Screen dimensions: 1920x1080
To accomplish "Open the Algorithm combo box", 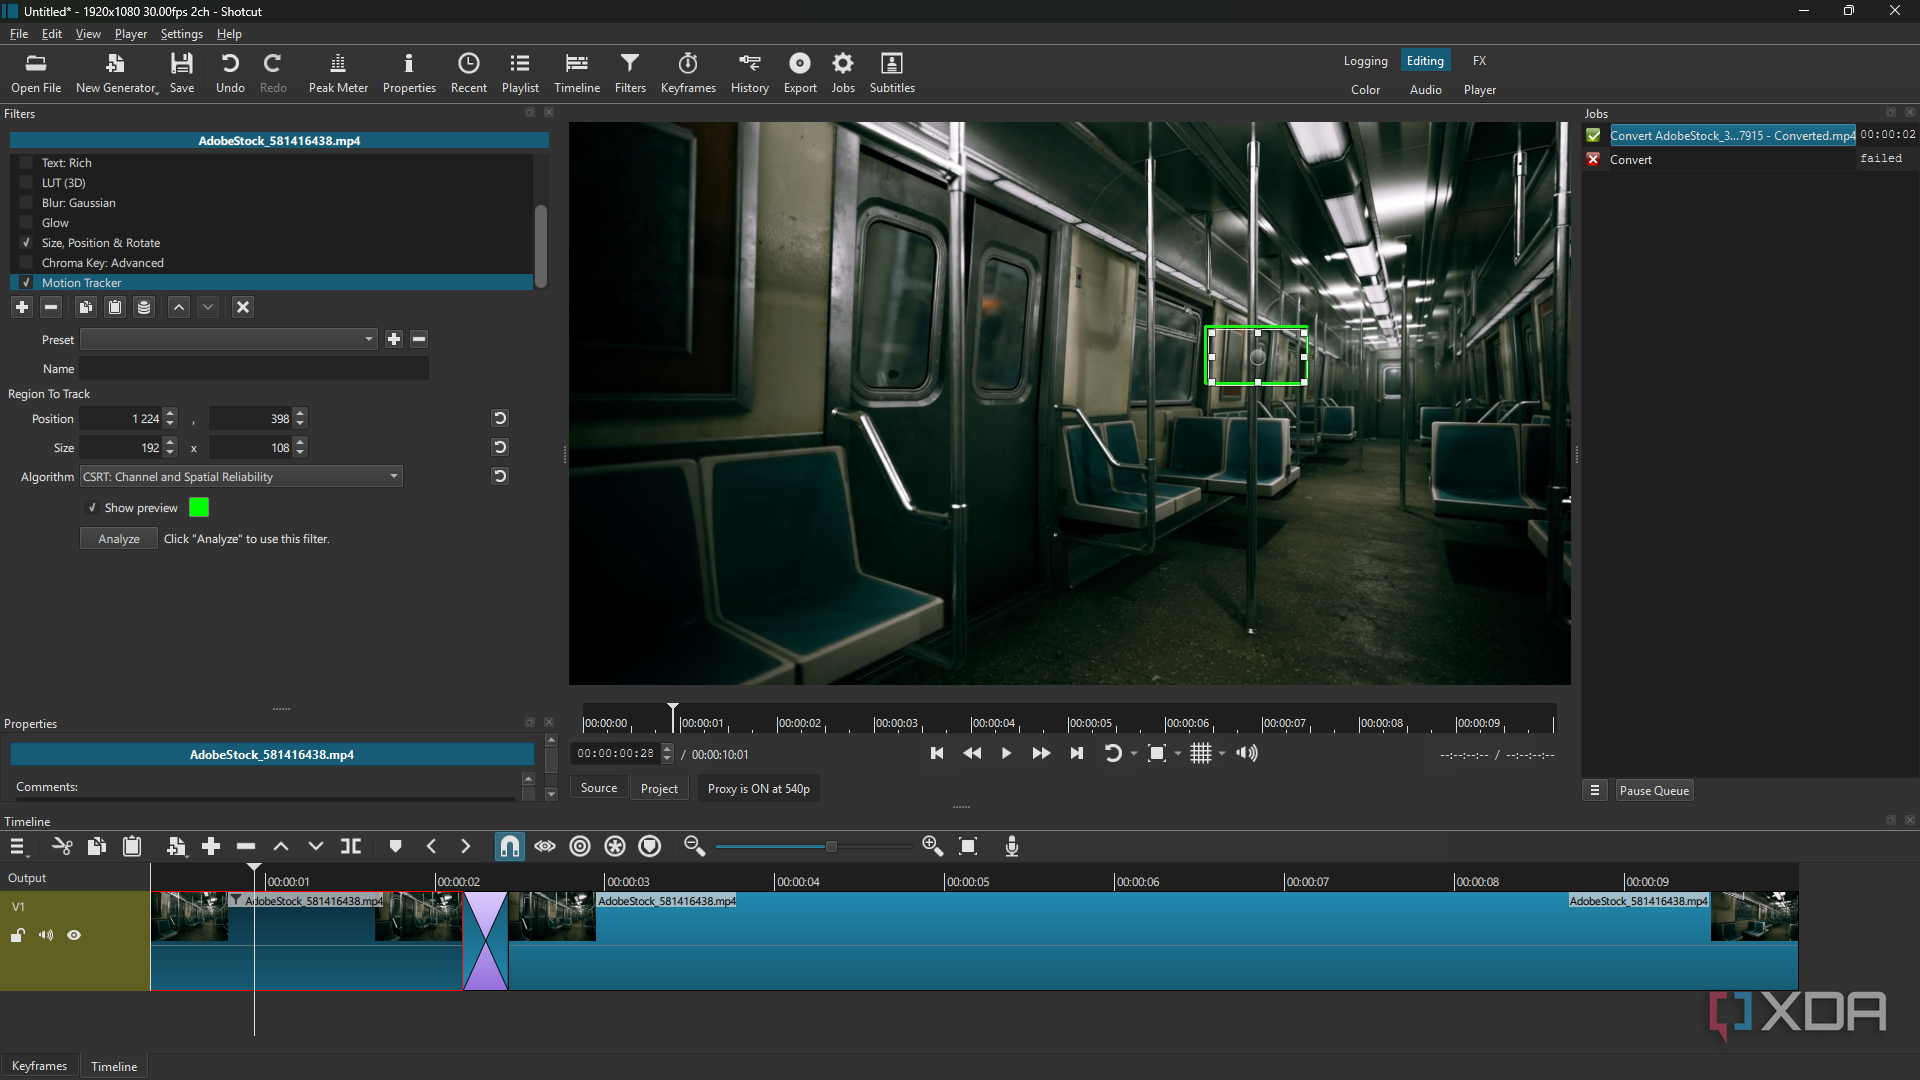I will pos(241,477).
